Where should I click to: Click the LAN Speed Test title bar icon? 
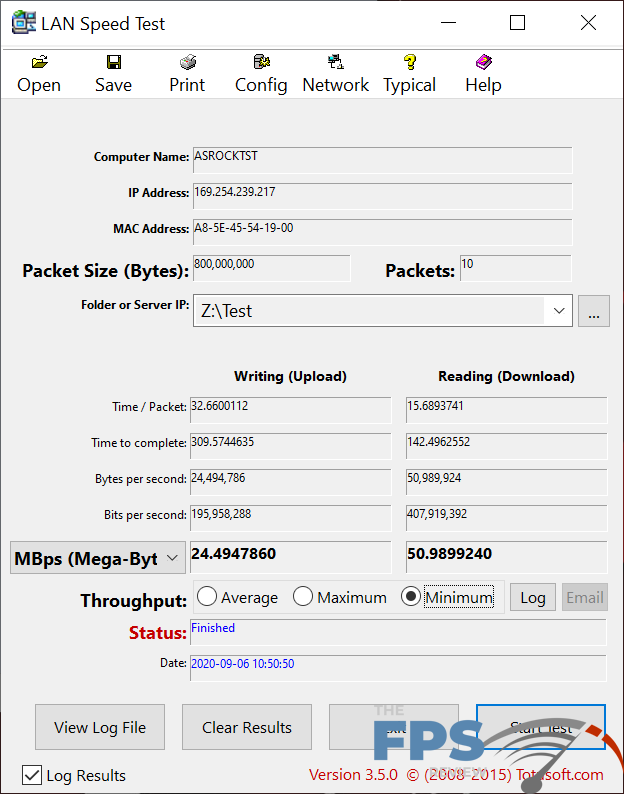(24, 23)
